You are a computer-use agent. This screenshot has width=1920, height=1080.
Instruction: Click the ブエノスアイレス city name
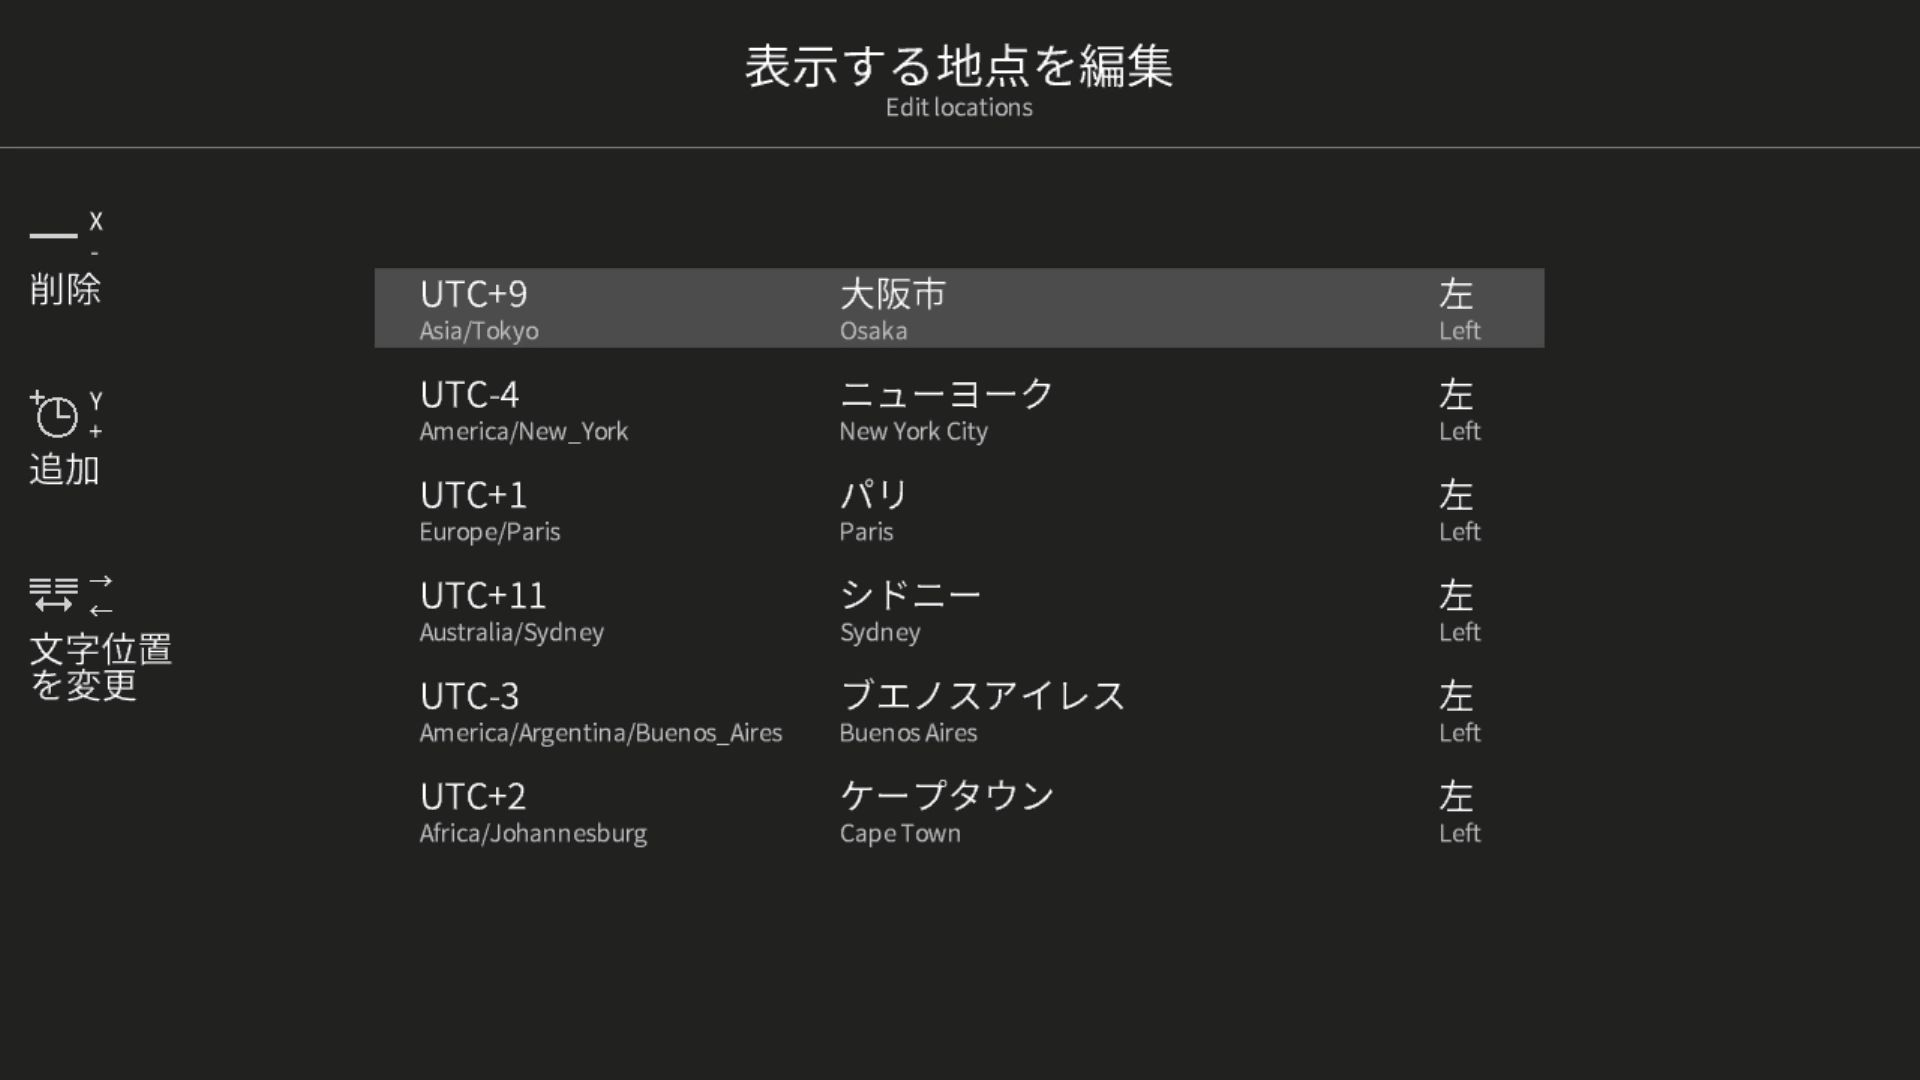coord(983,696)
